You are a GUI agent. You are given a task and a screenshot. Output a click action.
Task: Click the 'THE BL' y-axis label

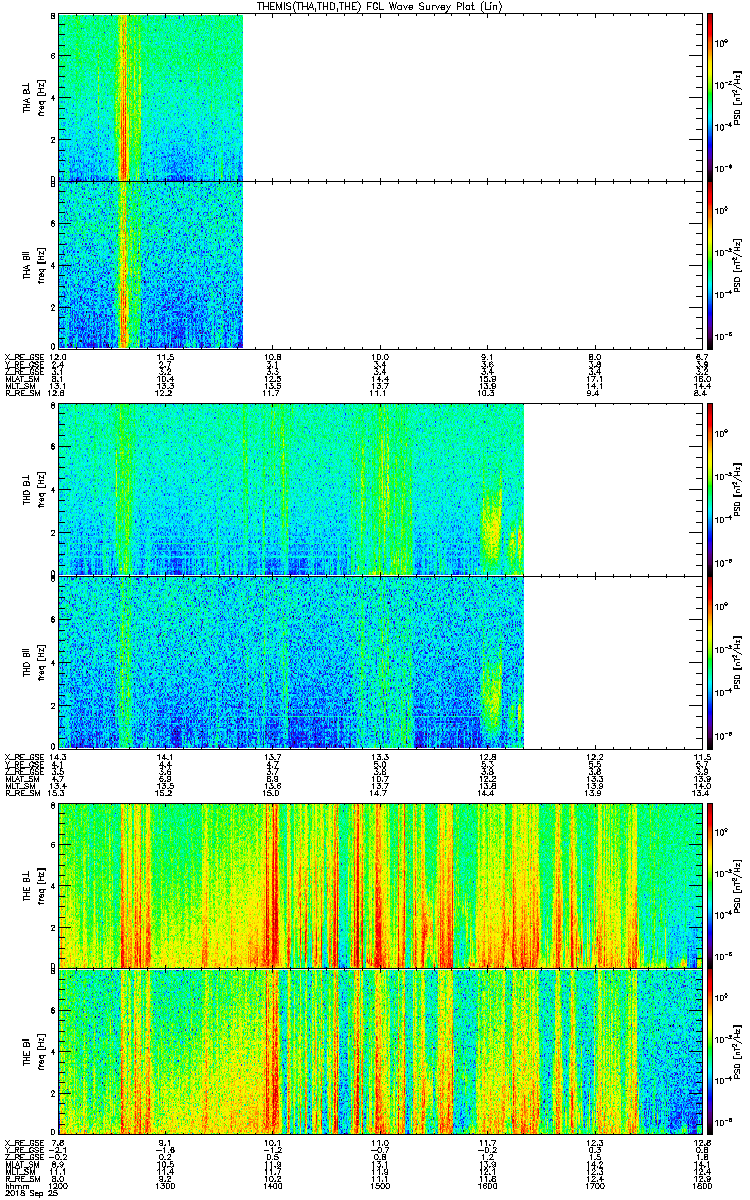(x=27, y=884)
